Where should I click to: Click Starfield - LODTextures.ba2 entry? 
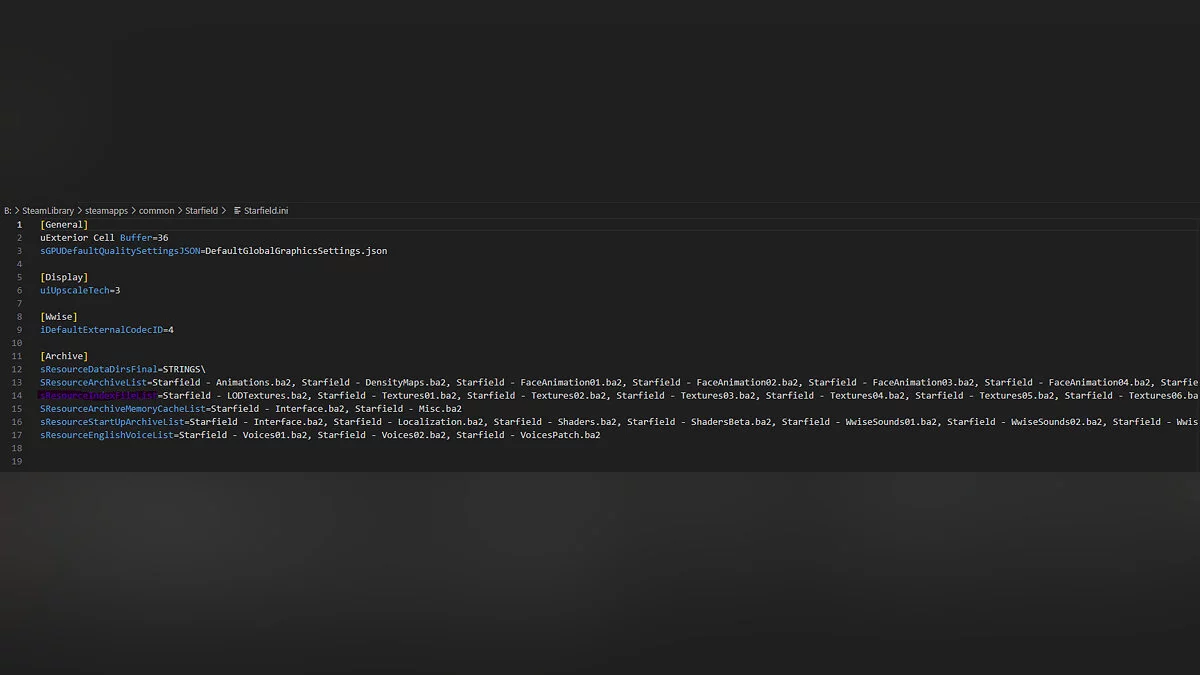236,396
